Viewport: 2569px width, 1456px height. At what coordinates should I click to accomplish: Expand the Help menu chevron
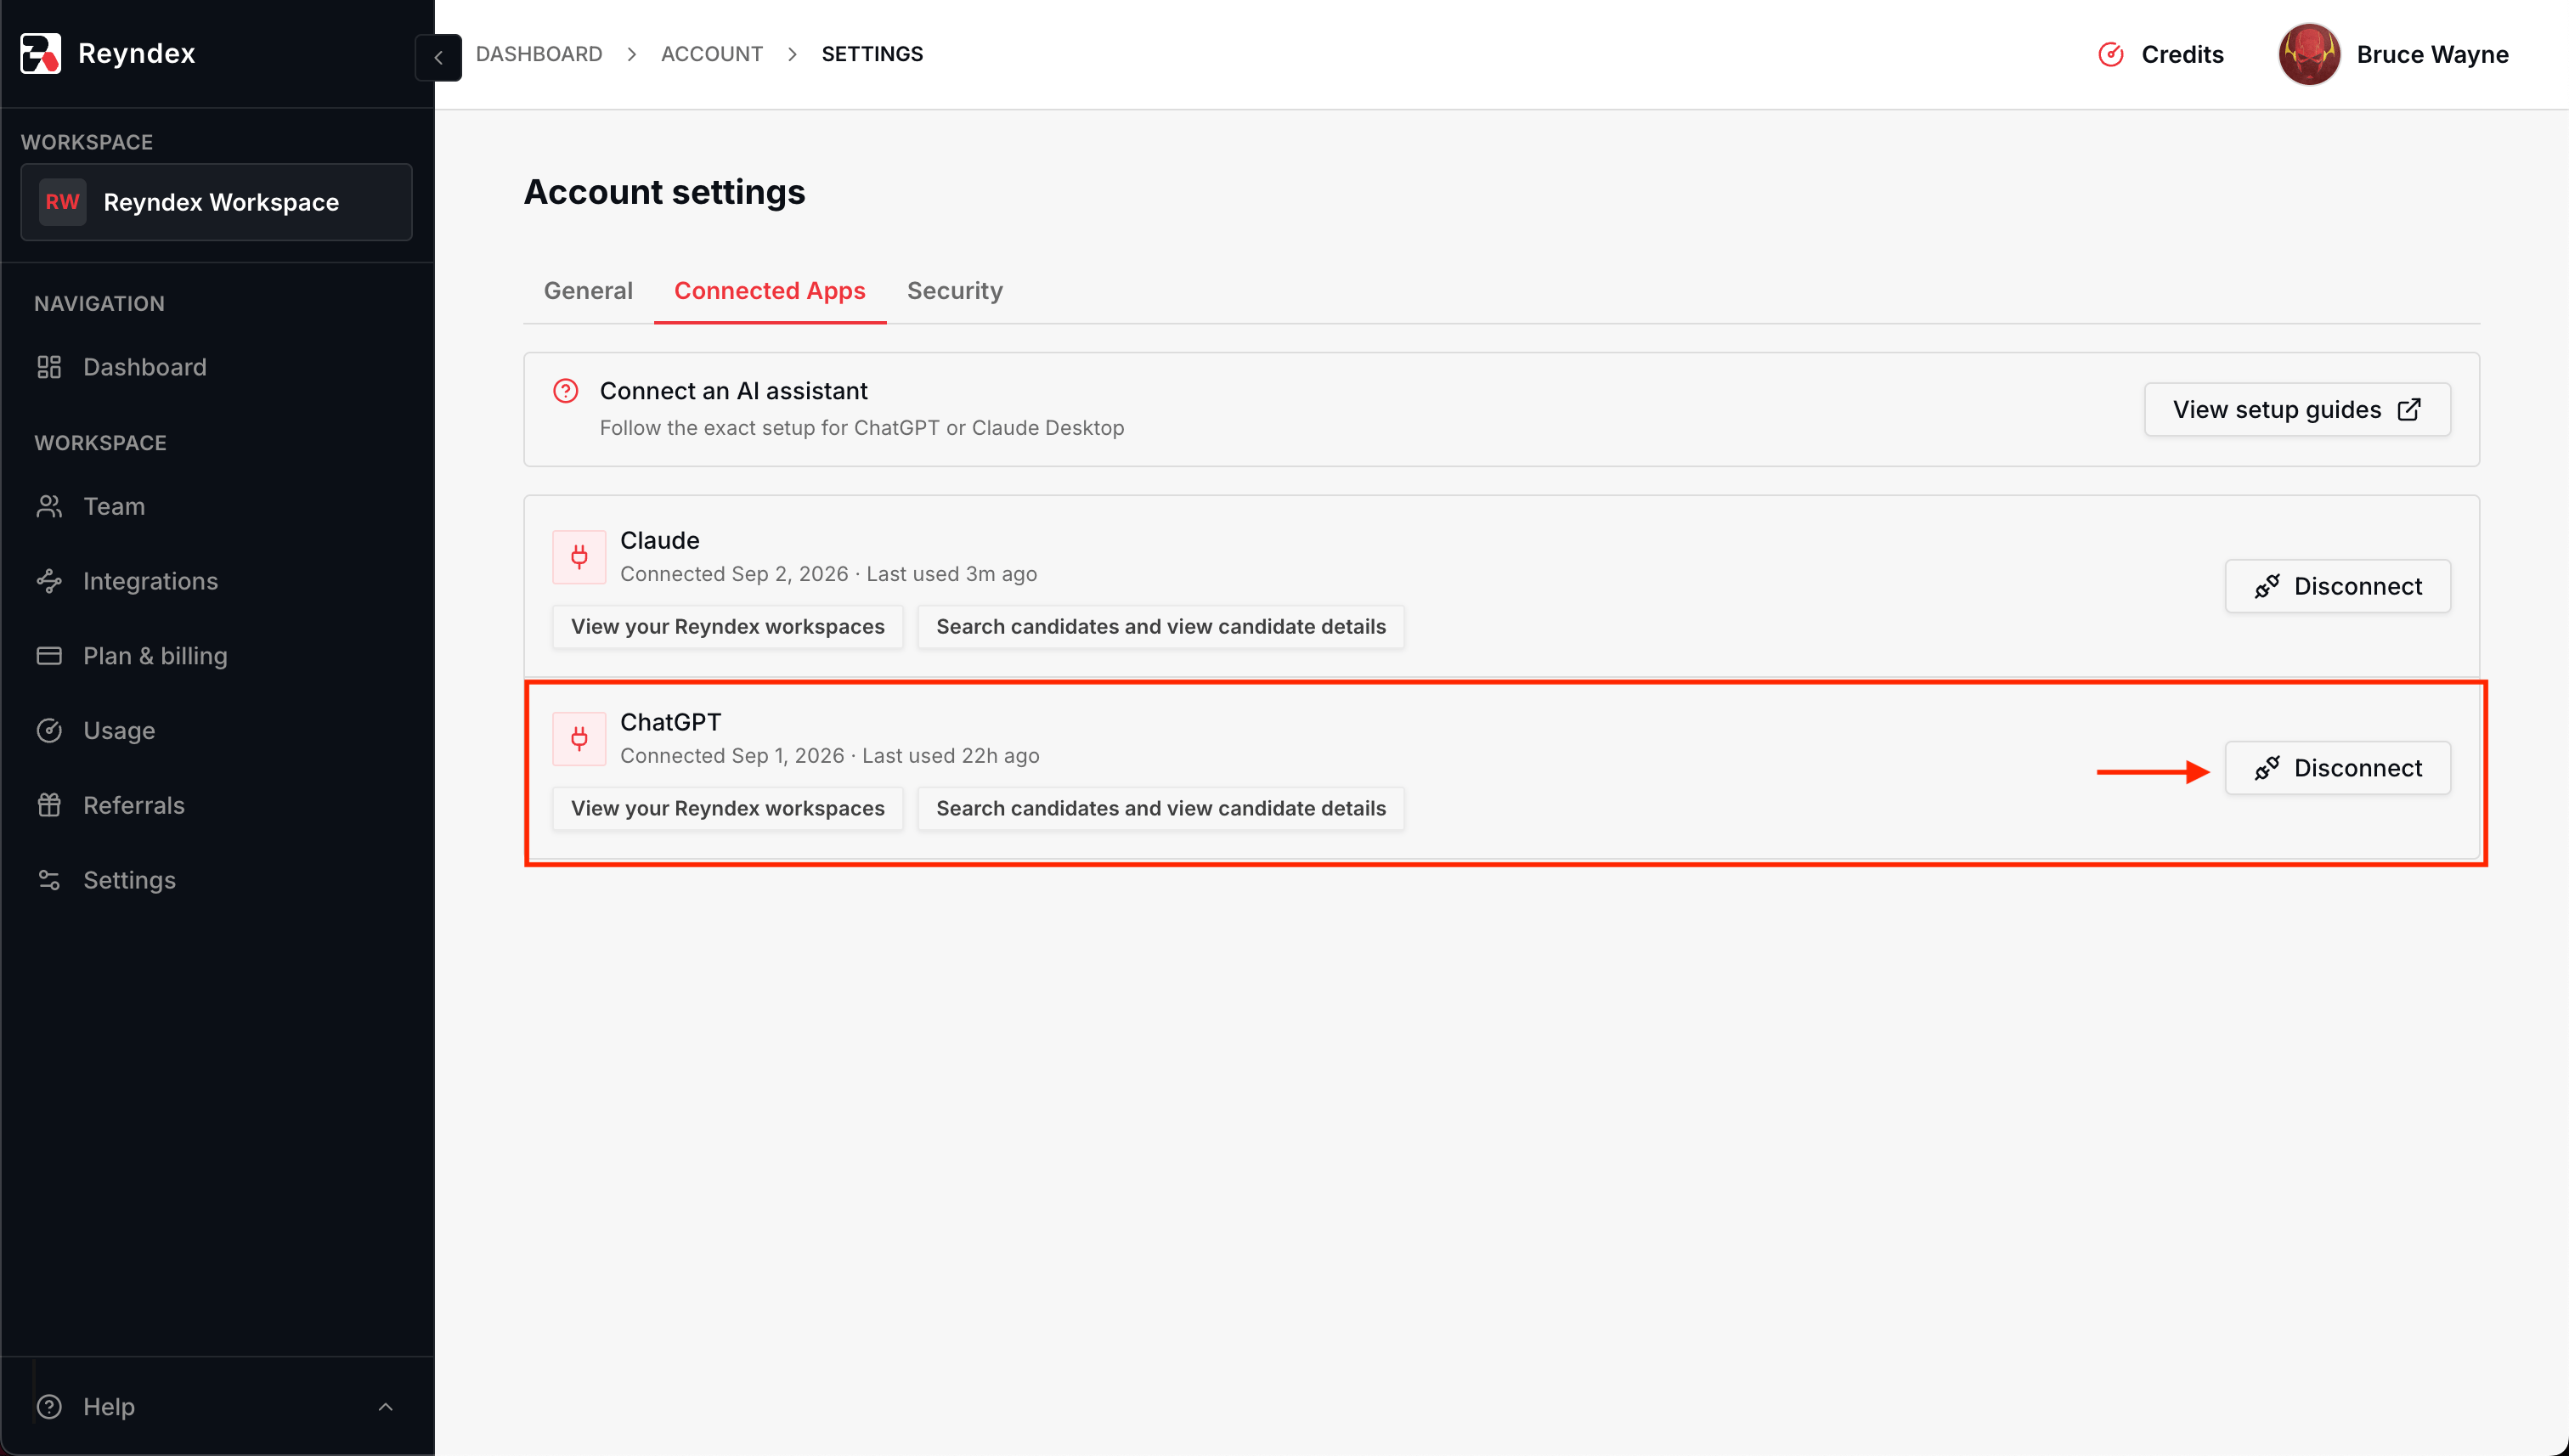tap(385, 1407)
